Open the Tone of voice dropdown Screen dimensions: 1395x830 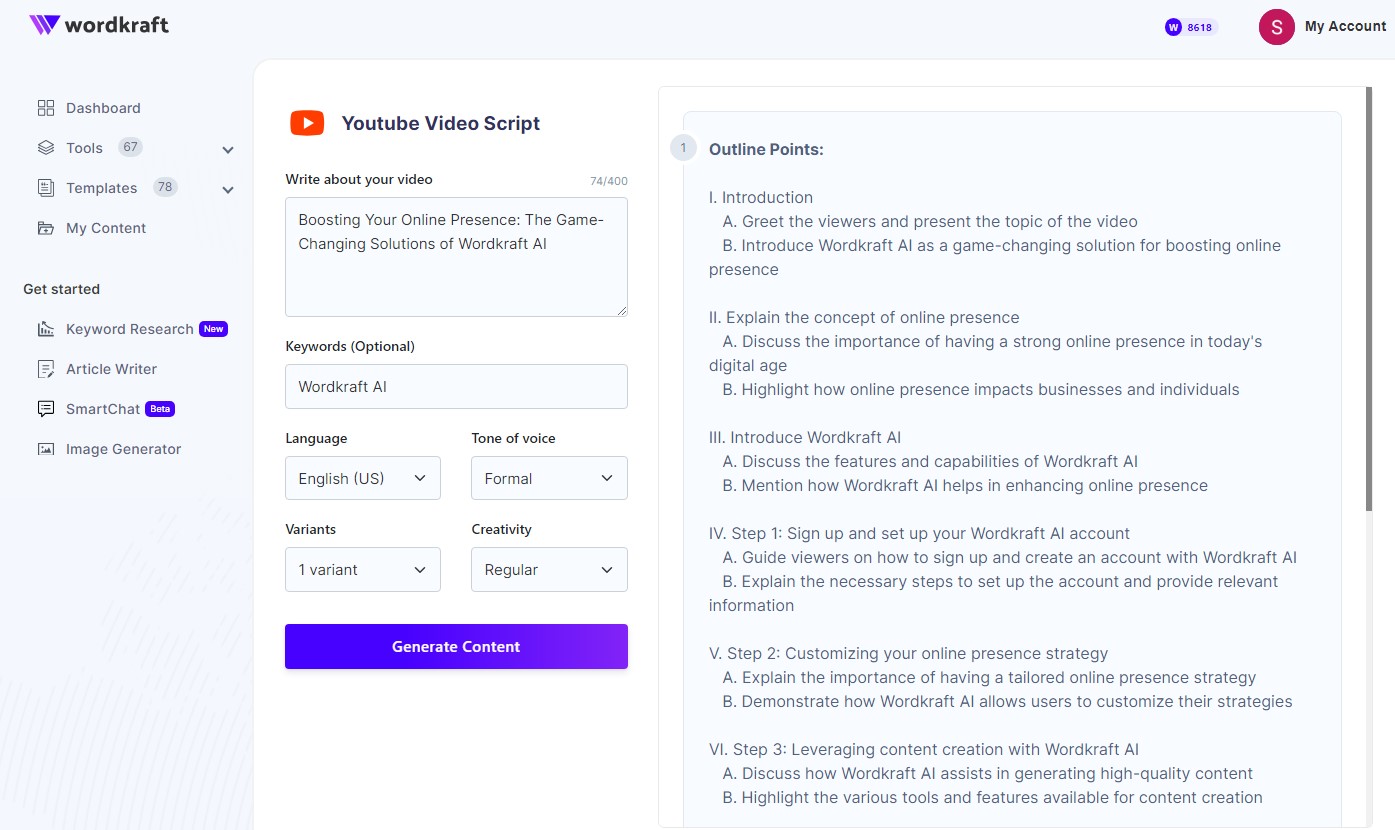[548, 478]
